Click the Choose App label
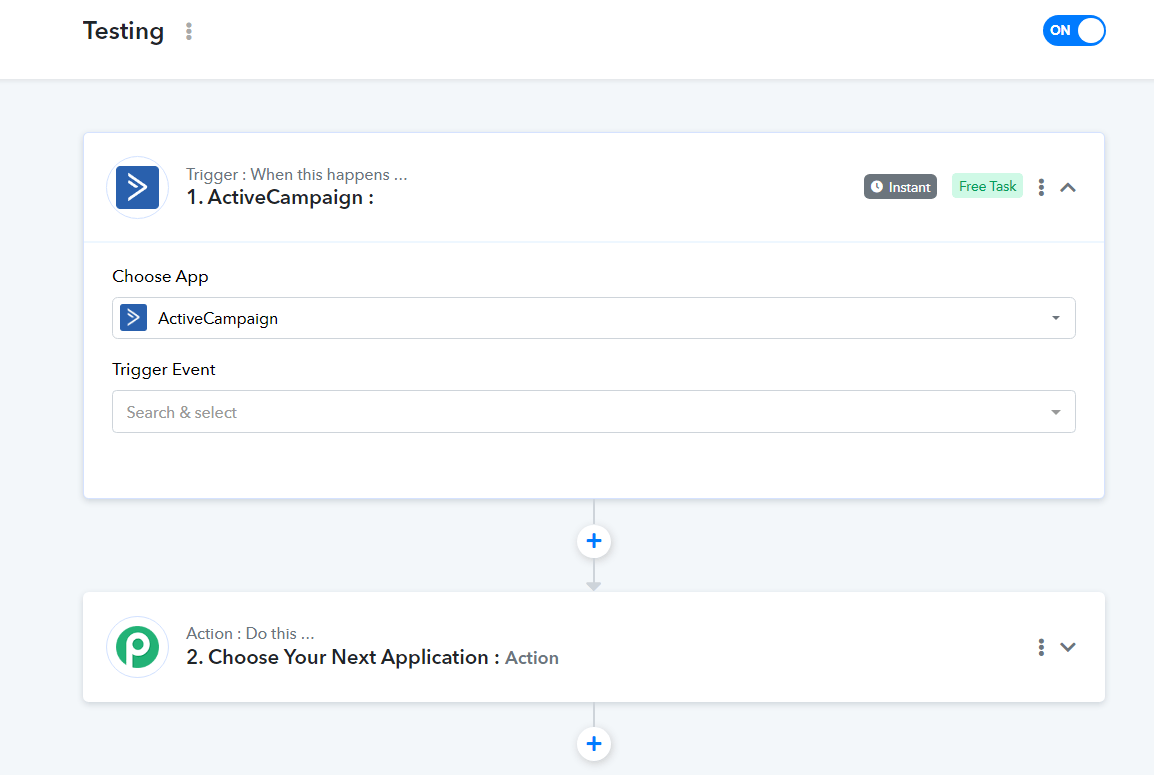1154x775 pixels. (160, 277)
